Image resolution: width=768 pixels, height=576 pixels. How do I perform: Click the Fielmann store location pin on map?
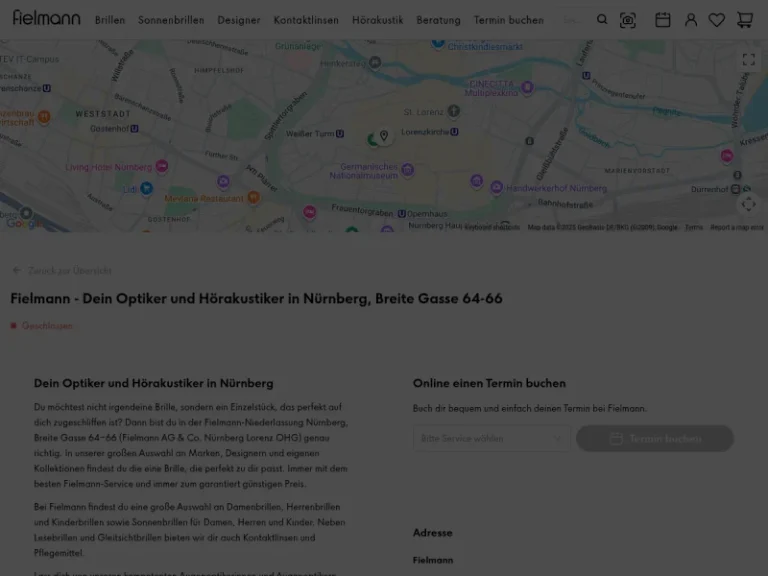(384, 136)
